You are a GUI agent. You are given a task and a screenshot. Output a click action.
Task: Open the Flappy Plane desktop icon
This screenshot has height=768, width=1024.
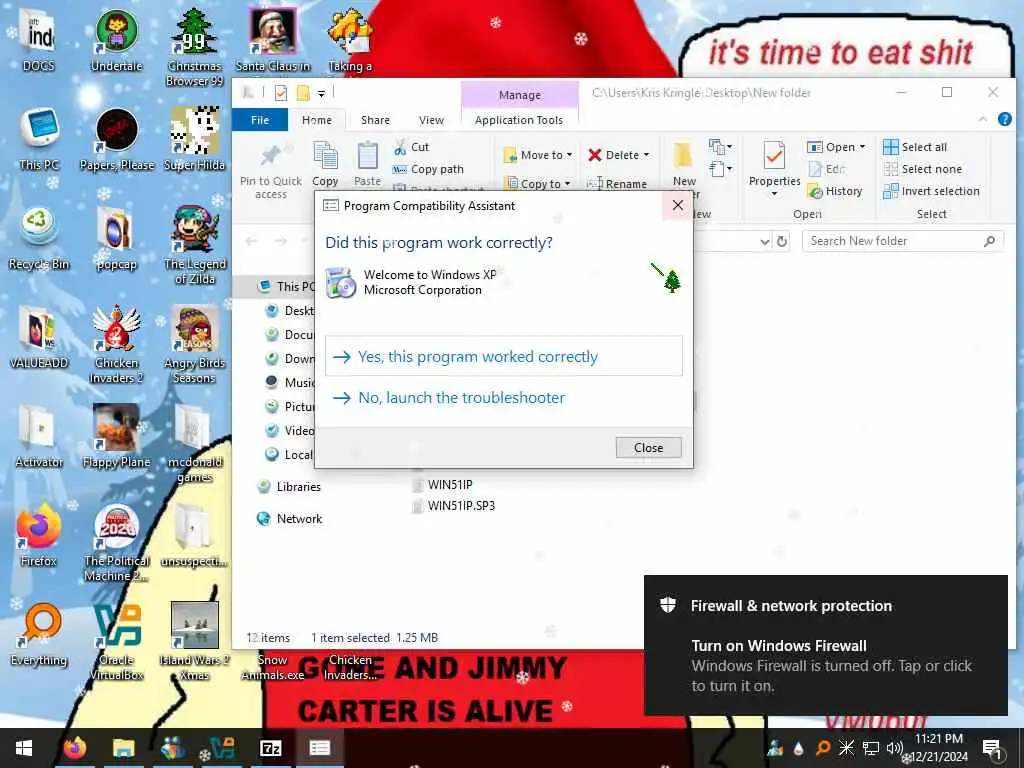click(116, 436)
